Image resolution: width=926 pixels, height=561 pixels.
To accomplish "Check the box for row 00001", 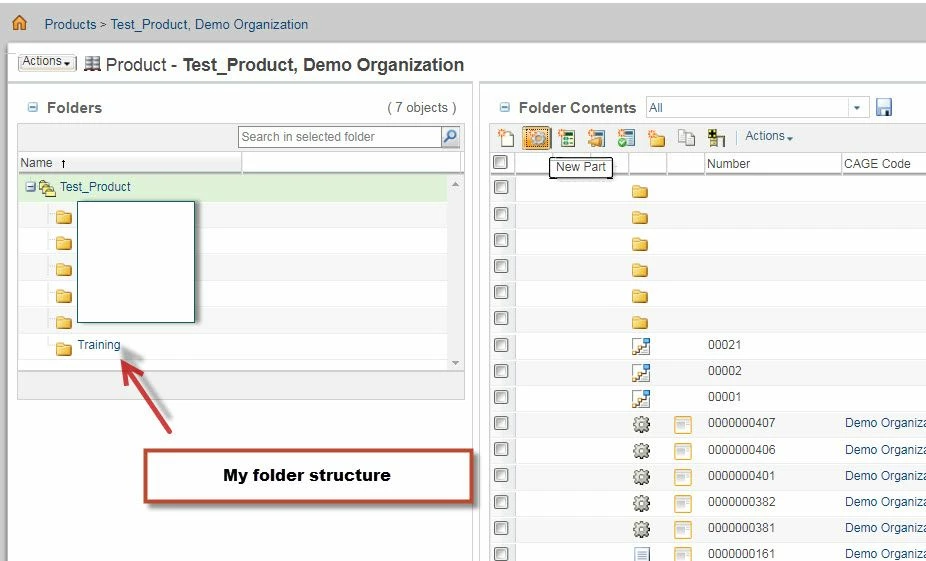I will 501,396.
